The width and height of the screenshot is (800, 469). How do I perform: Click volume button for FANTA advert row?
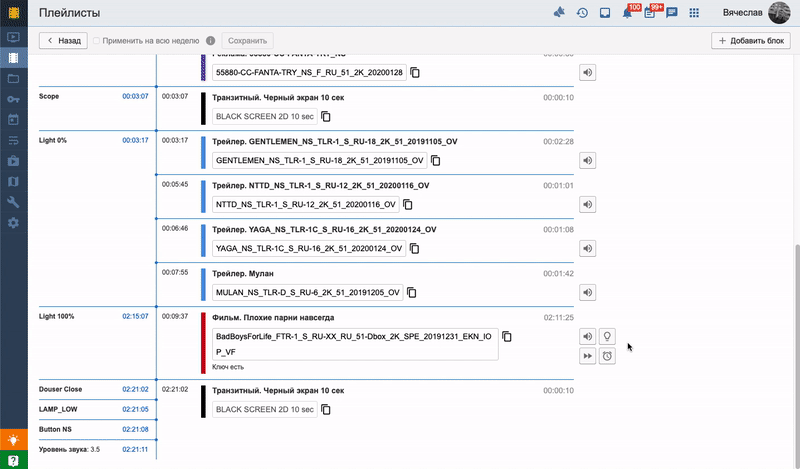587,72
